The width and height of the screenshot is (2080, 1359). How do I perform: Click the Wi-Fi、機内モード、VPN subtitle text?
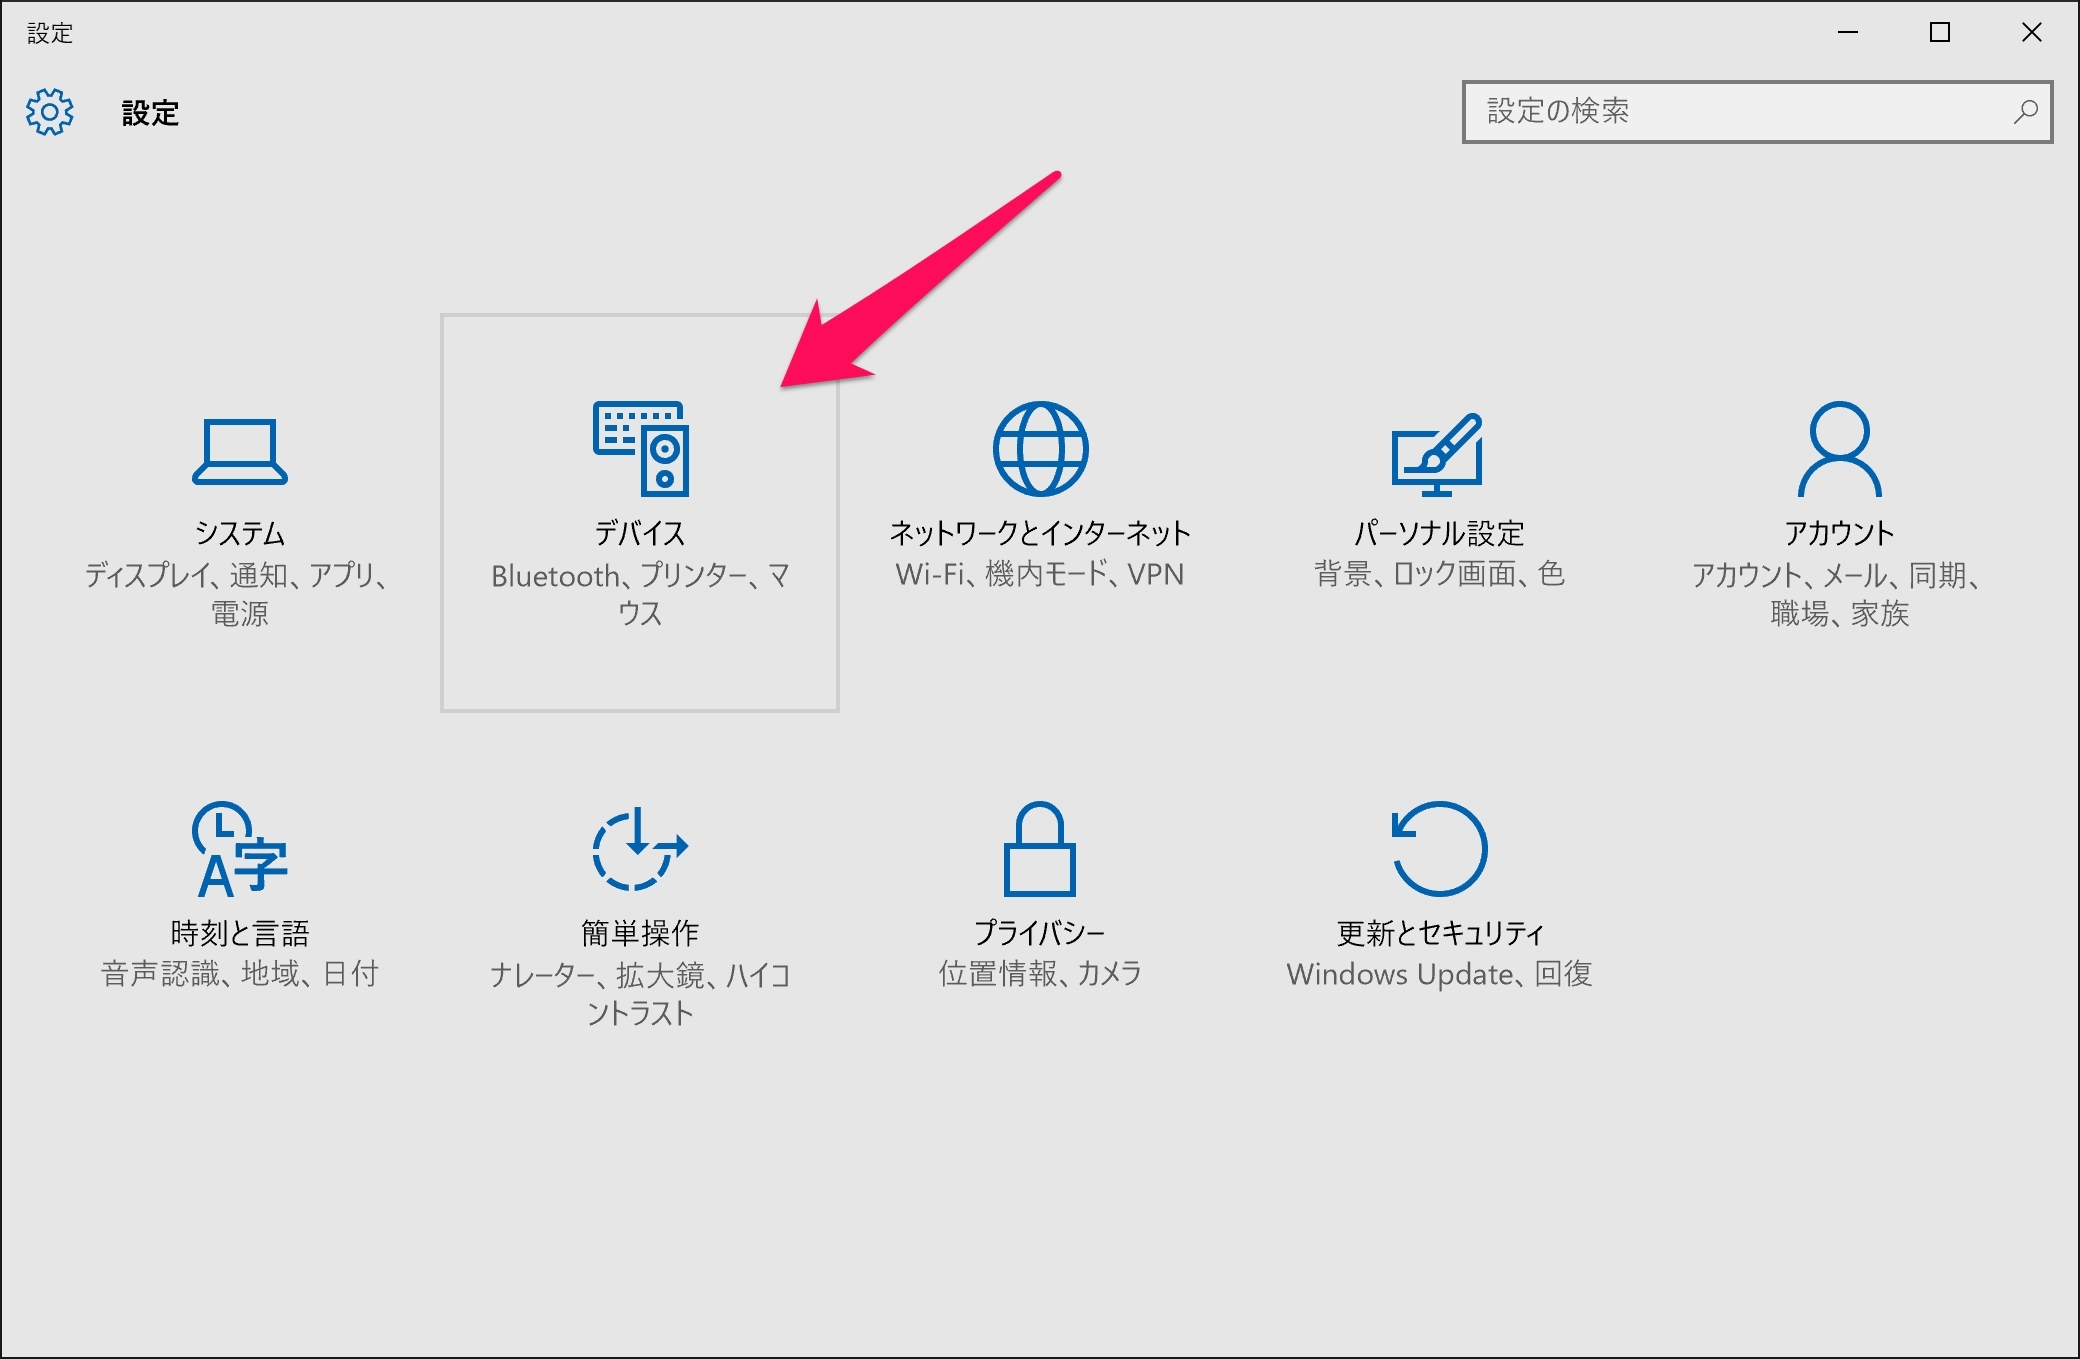[x=1039, y=574]
